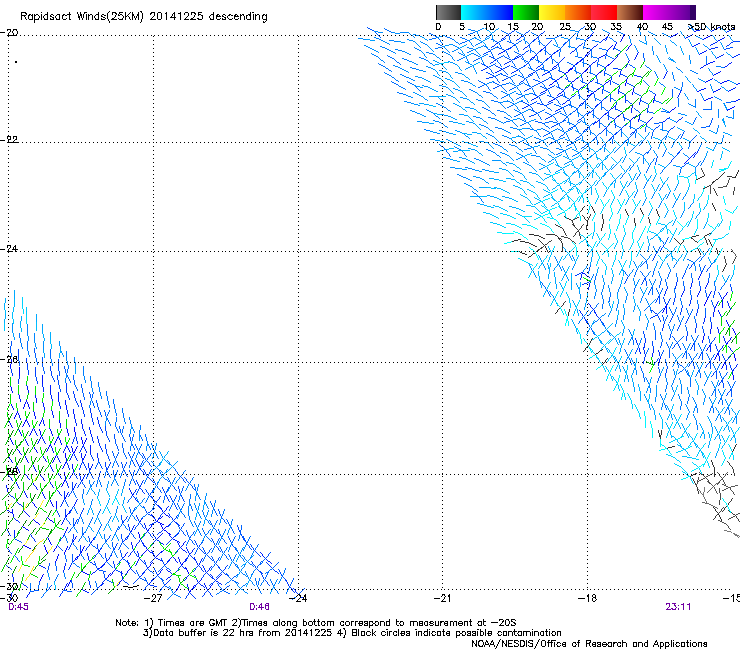This screenshot has height=650, width=740.
Task: Click the gray 0-5 knots color segment
Action: click(x=448, y=12)
